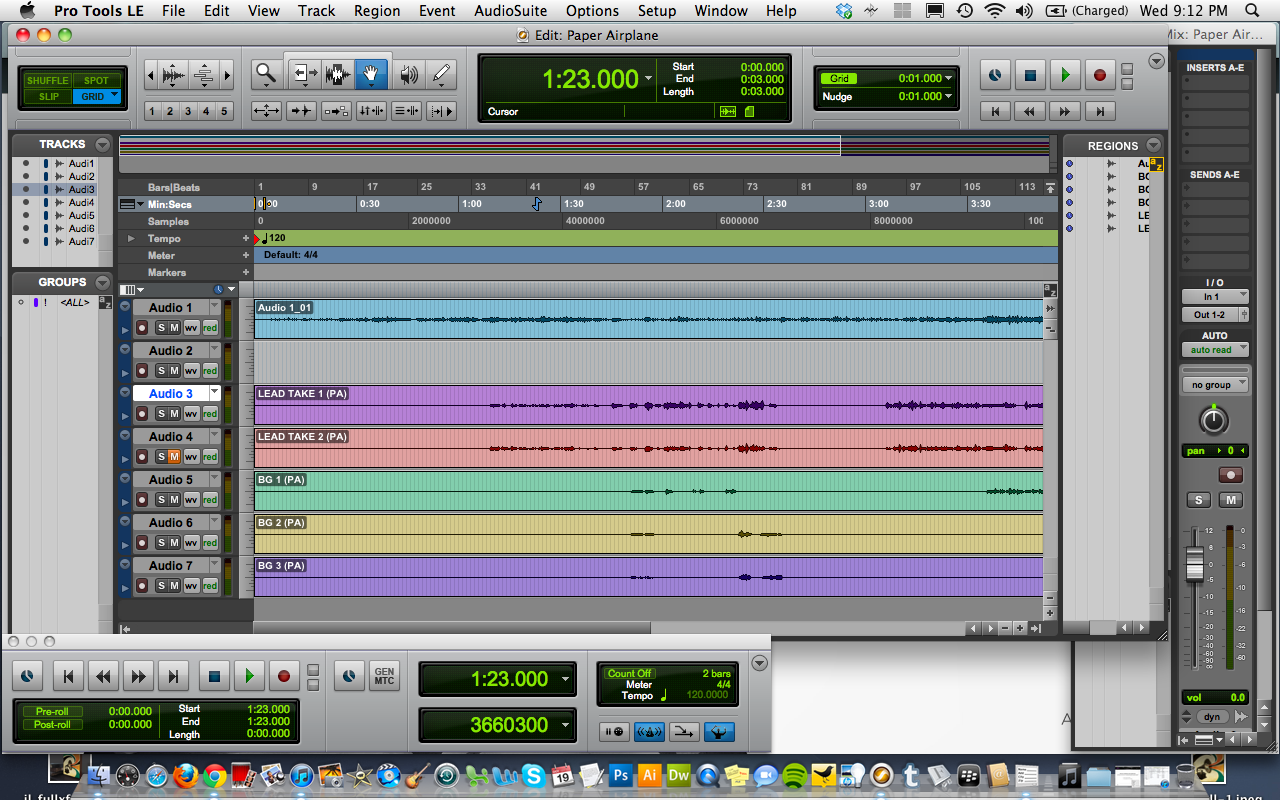Toggle Pre-roll in Transport window
Screen dimensions: 1280x800
click(x=52, y=712)
